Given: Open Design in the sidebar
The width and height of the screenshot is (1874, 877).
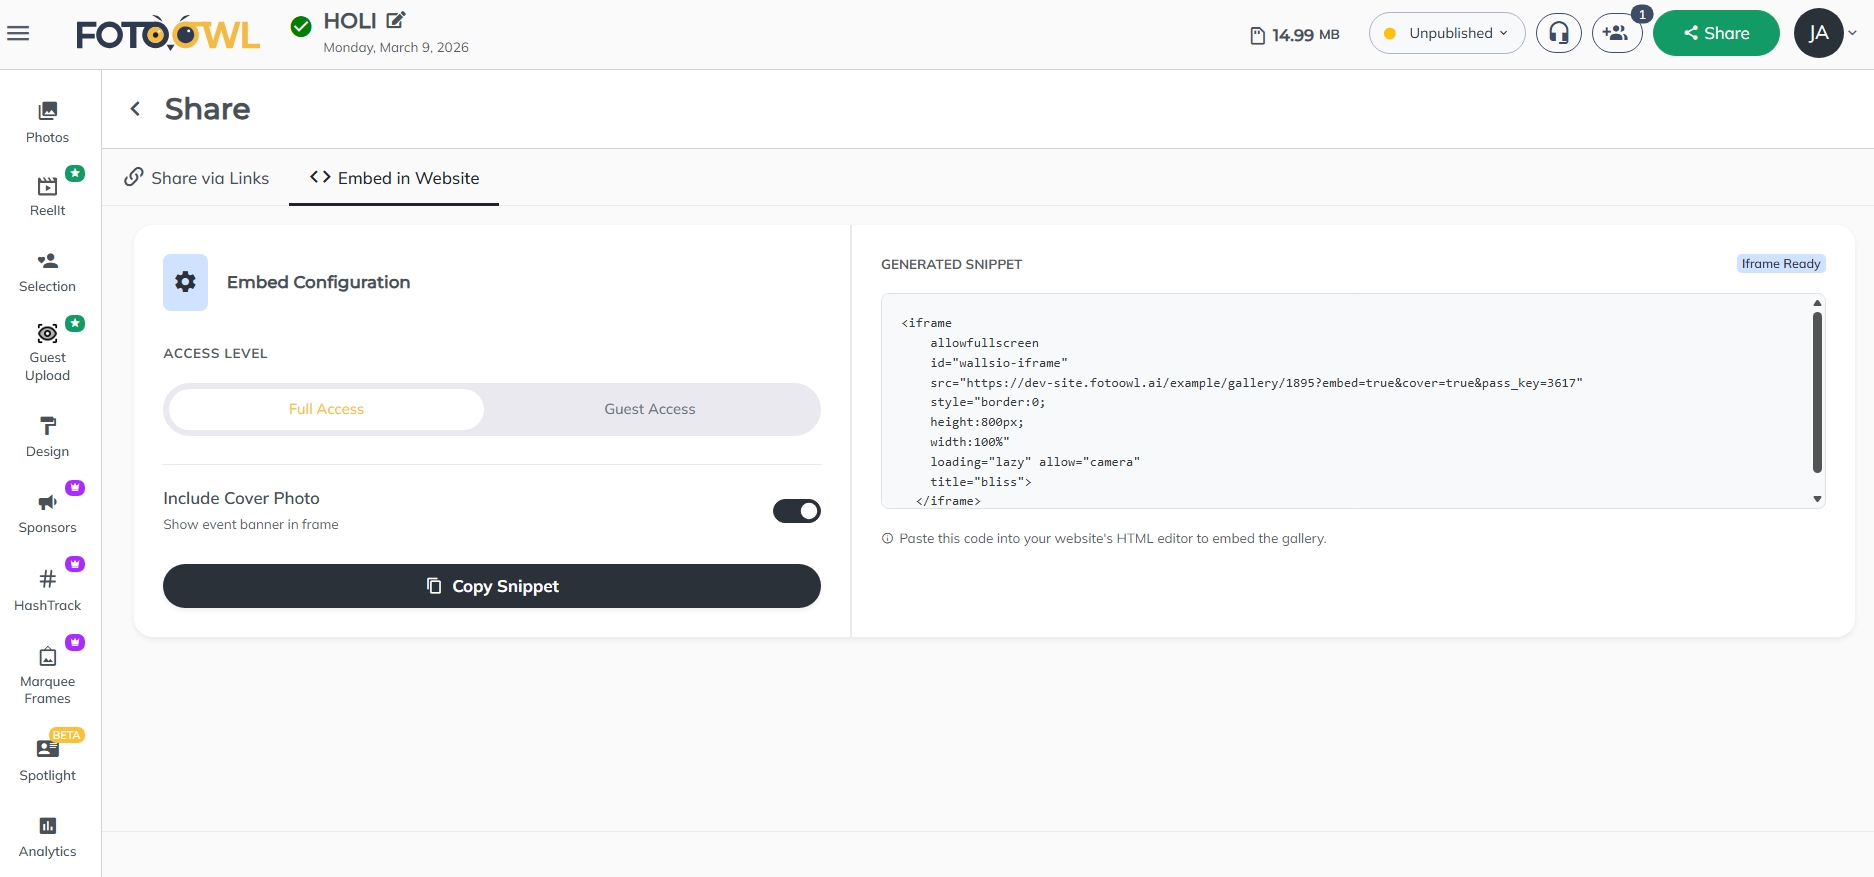Looking at the screenshot, I should coord(48,437).
